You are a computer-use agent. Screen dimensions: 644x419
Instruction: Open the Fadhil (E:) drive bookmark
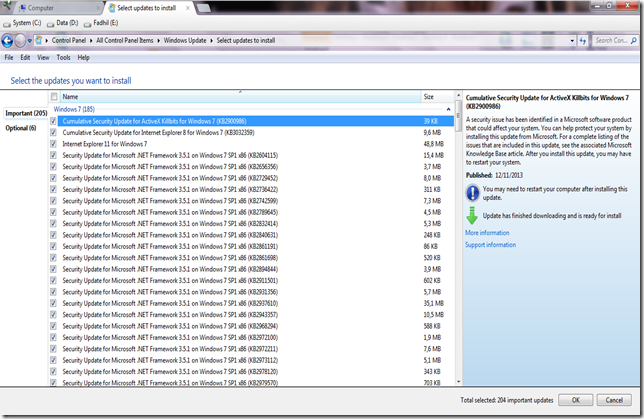pyautogui.click(x=101, y=23)
